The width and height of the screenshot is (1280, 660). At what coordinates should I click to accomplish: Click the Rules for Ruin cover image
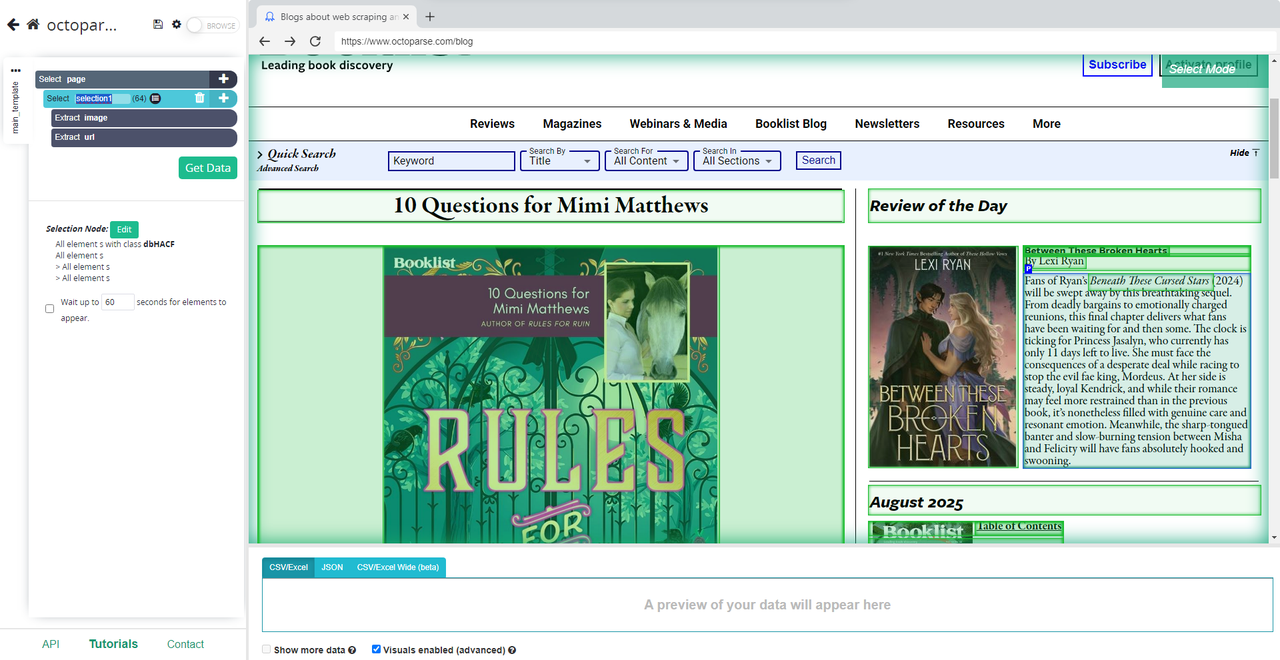[x=551, y=395]
